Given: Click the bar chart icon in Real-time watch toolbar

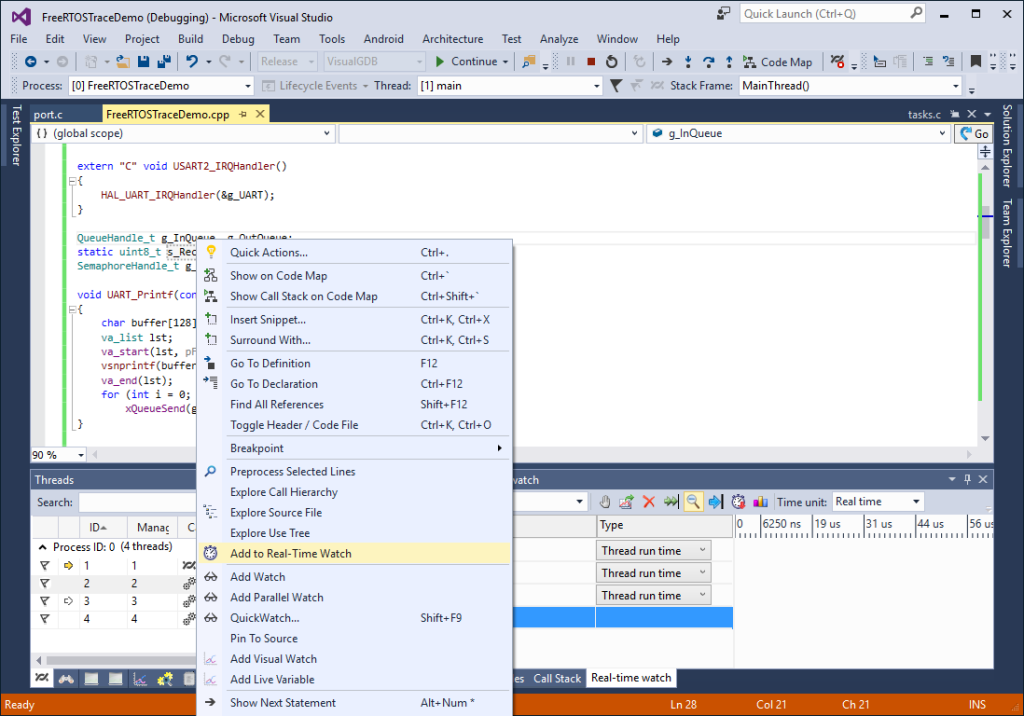Looking at the screenshot, I should 760,501.
